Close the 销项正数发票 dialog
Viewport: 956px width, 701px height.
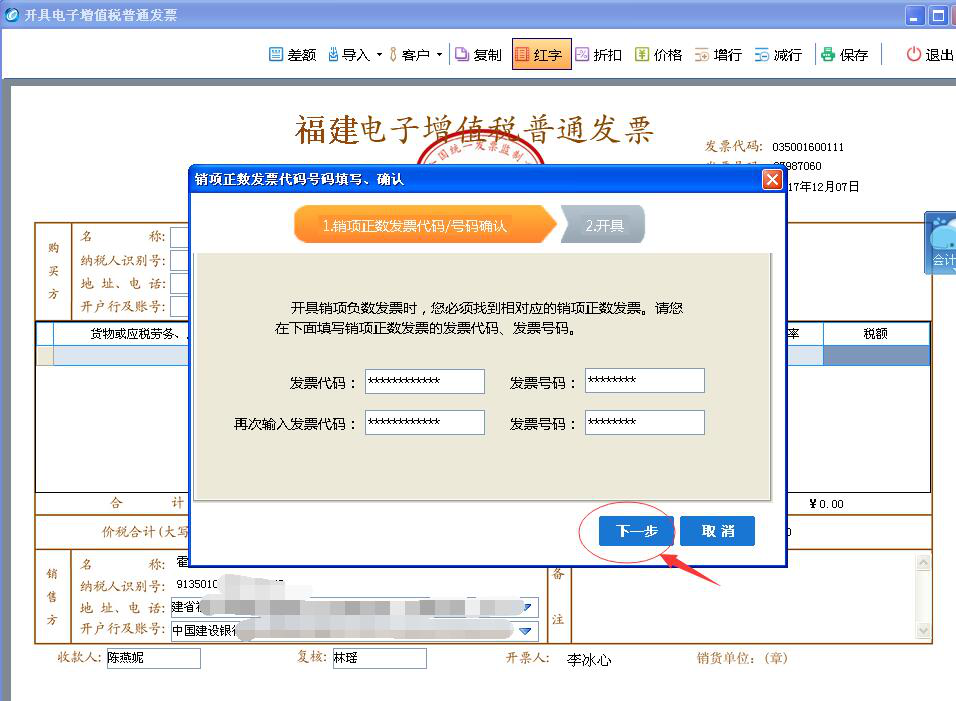pyautogui.click(x=771, y=180)
